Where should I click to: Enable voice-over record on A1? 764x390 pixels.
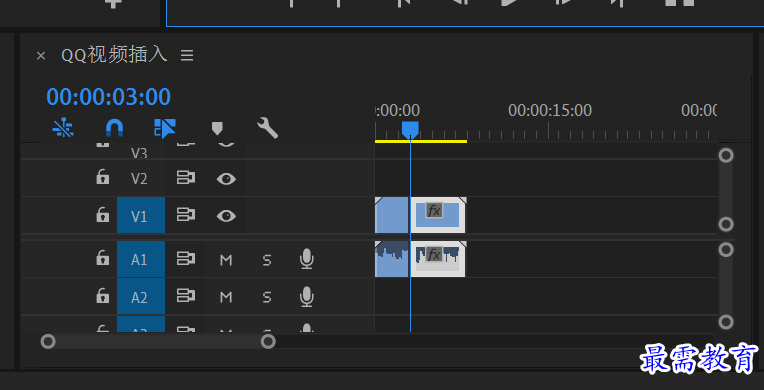click(306, 259)
